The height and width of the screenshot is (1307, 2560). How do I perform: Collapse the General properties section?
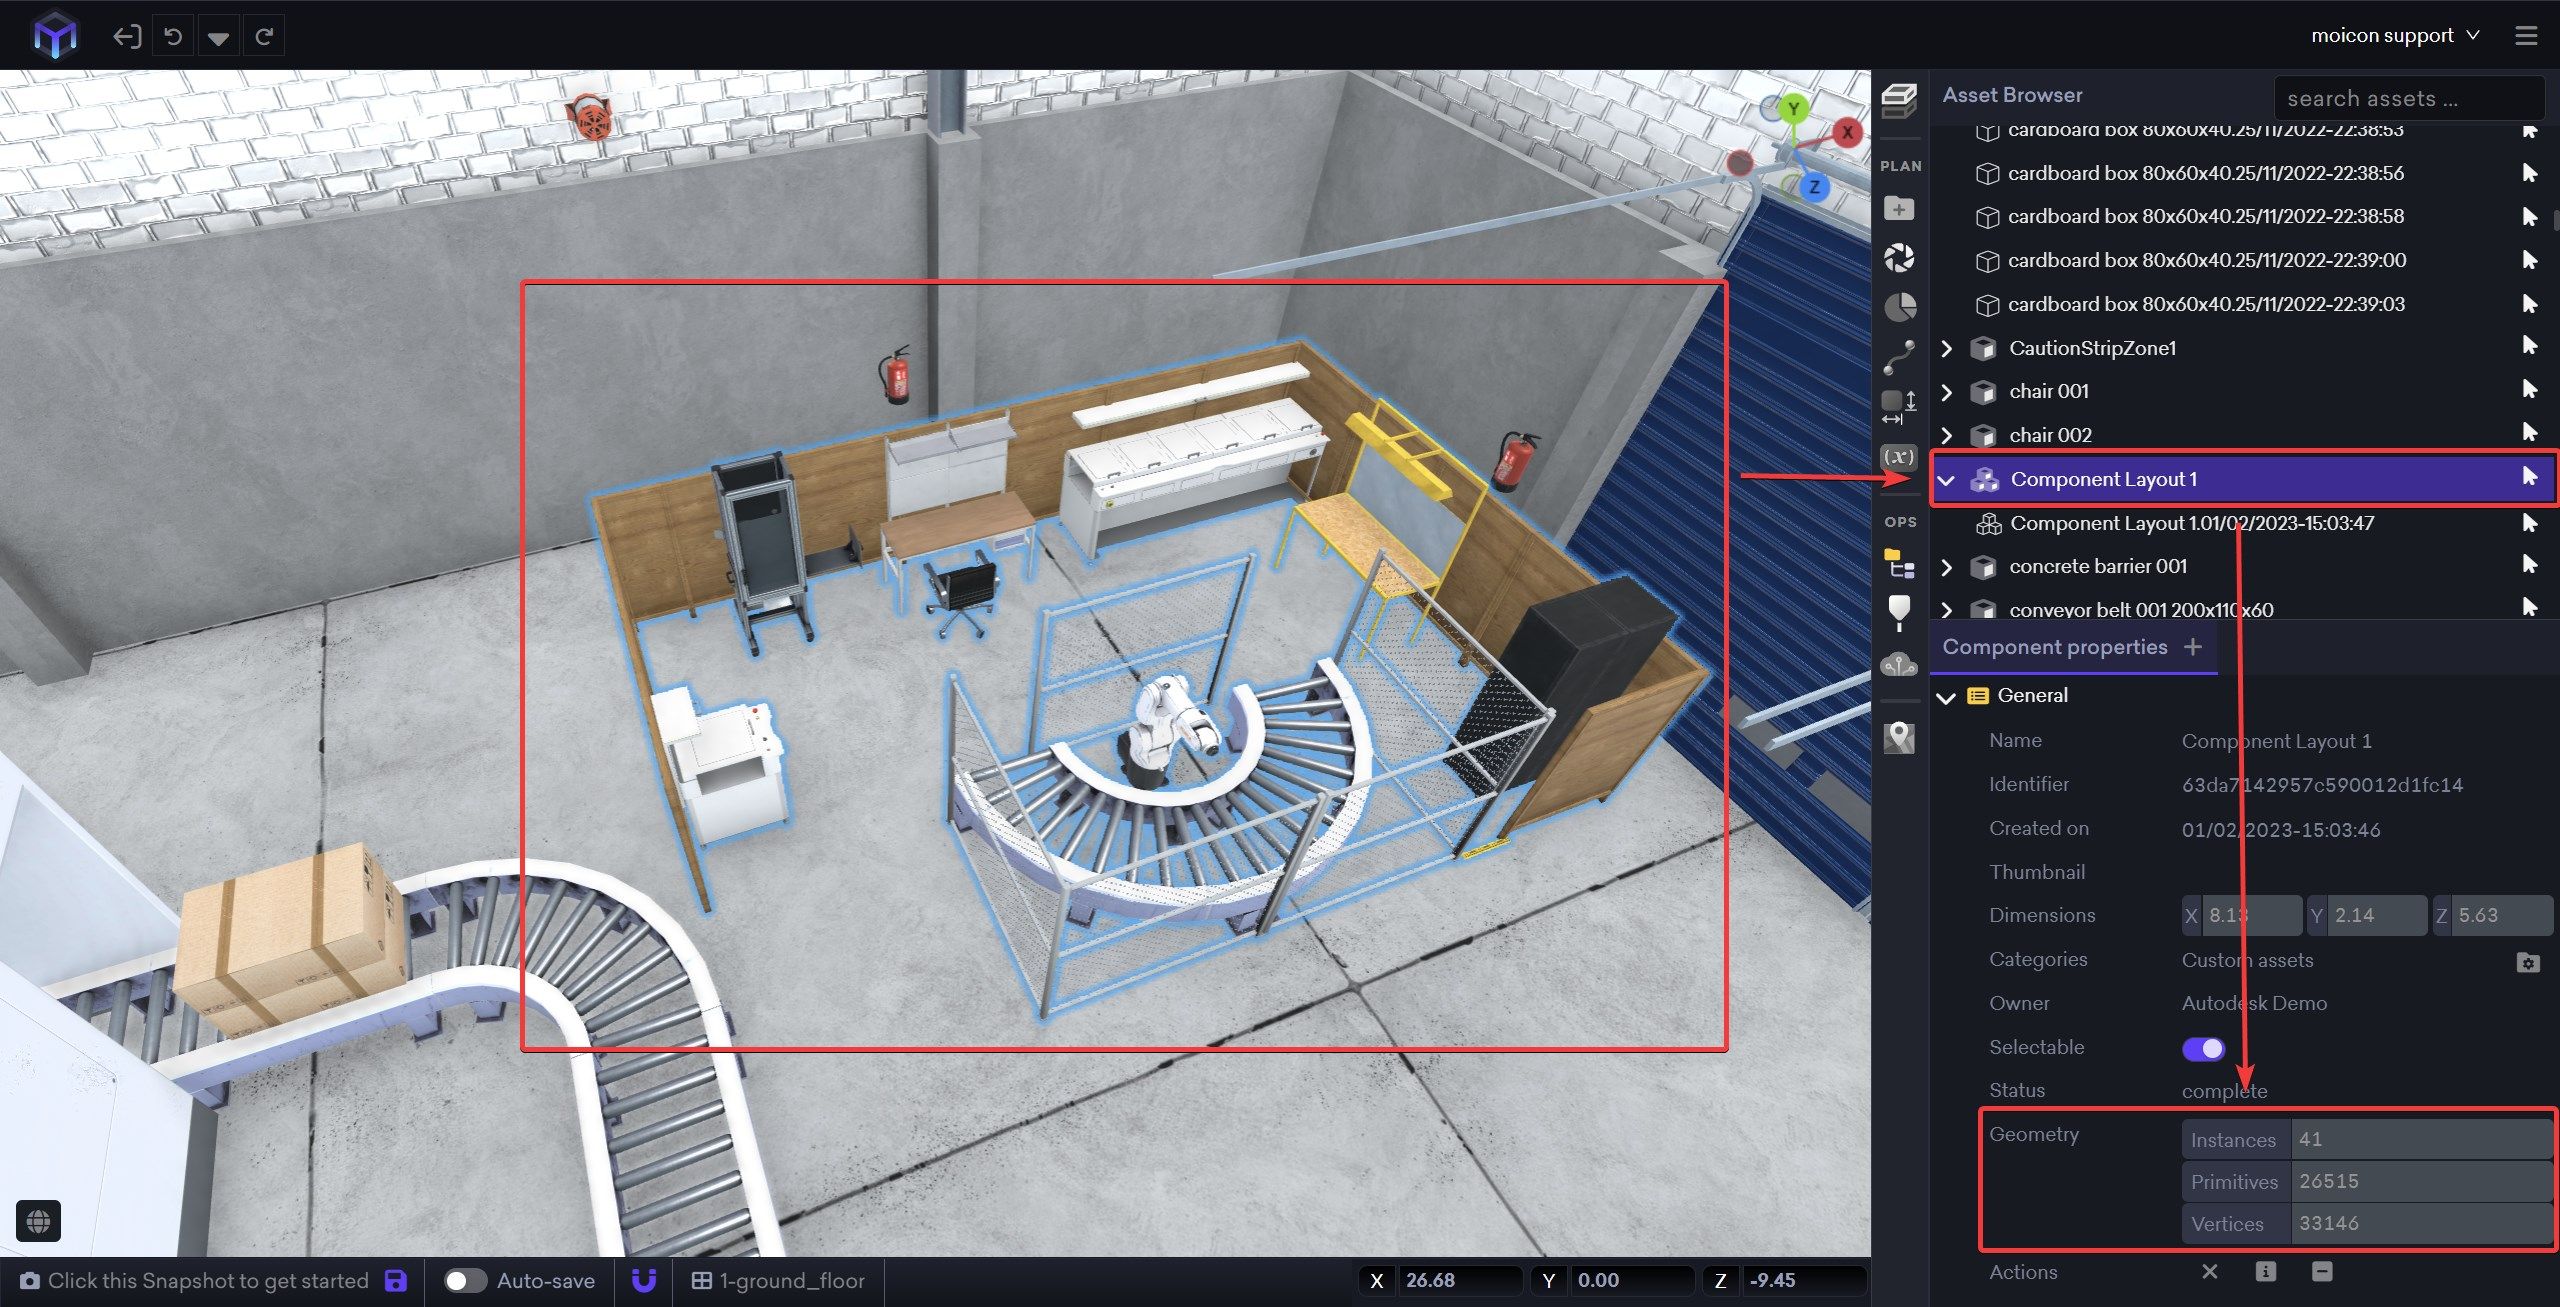coord(1946,697)
